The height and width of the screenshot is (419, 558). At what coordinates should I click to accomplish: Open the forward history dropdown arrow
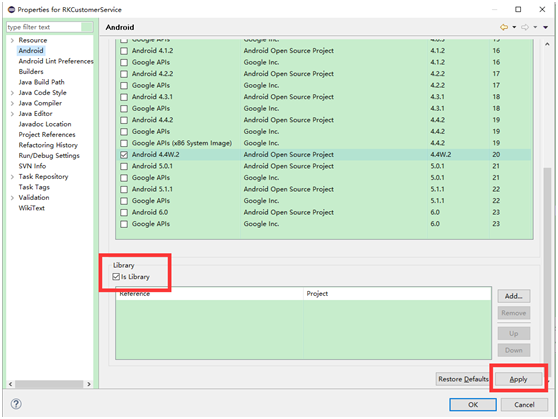[x=535, y=27]
